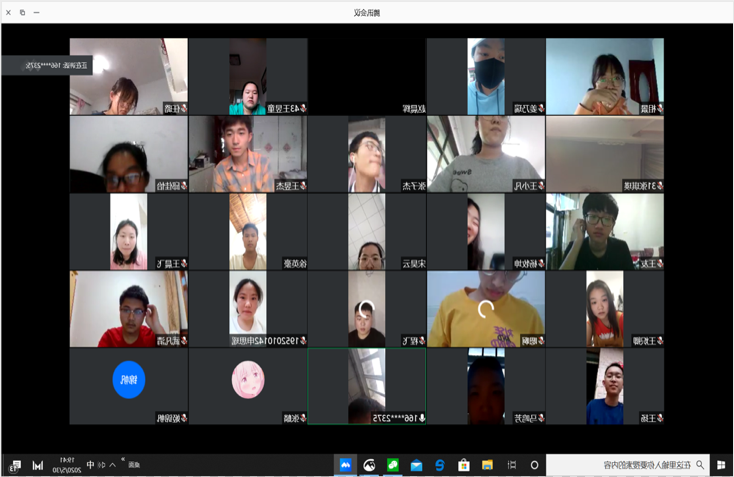Select the pink anime avatar participant tile
The width and height of the screenshot is (734, 477).
click(247, 386)
